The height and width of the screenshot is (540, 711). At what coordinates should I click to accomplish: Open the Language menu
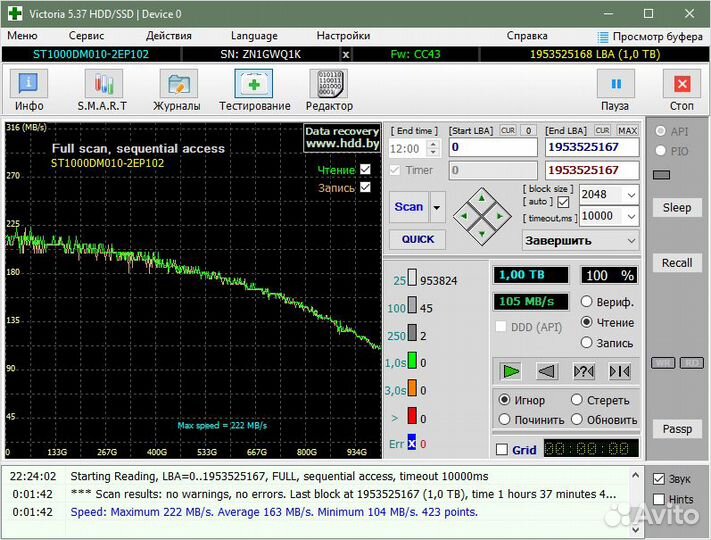tap(254, 35)
